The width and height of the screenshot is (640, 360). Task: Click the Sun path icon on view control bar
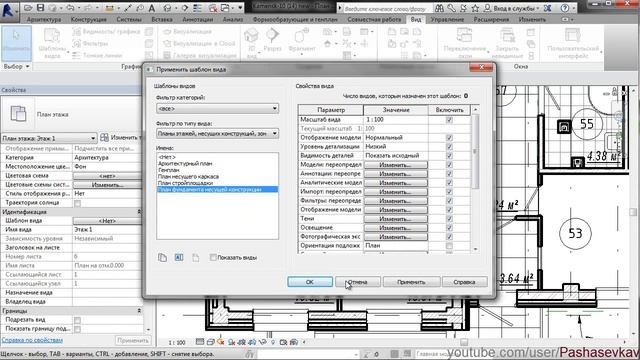[221, 342]
